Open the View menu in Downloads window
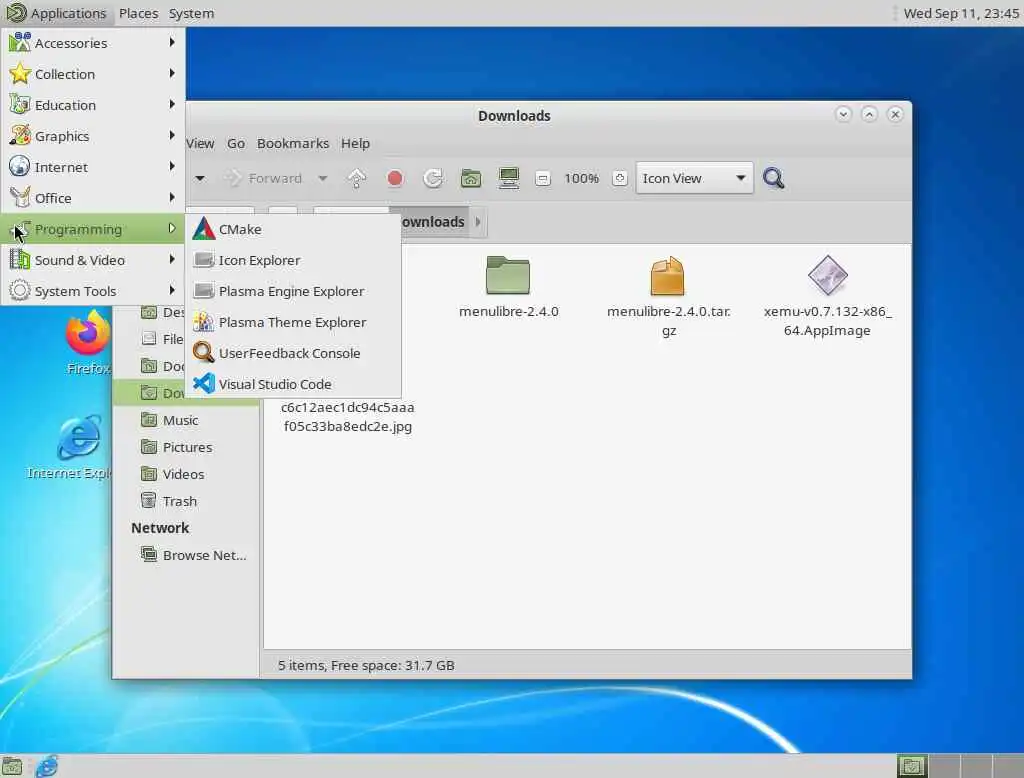1024x778 pixels. [x=200, y=143]
